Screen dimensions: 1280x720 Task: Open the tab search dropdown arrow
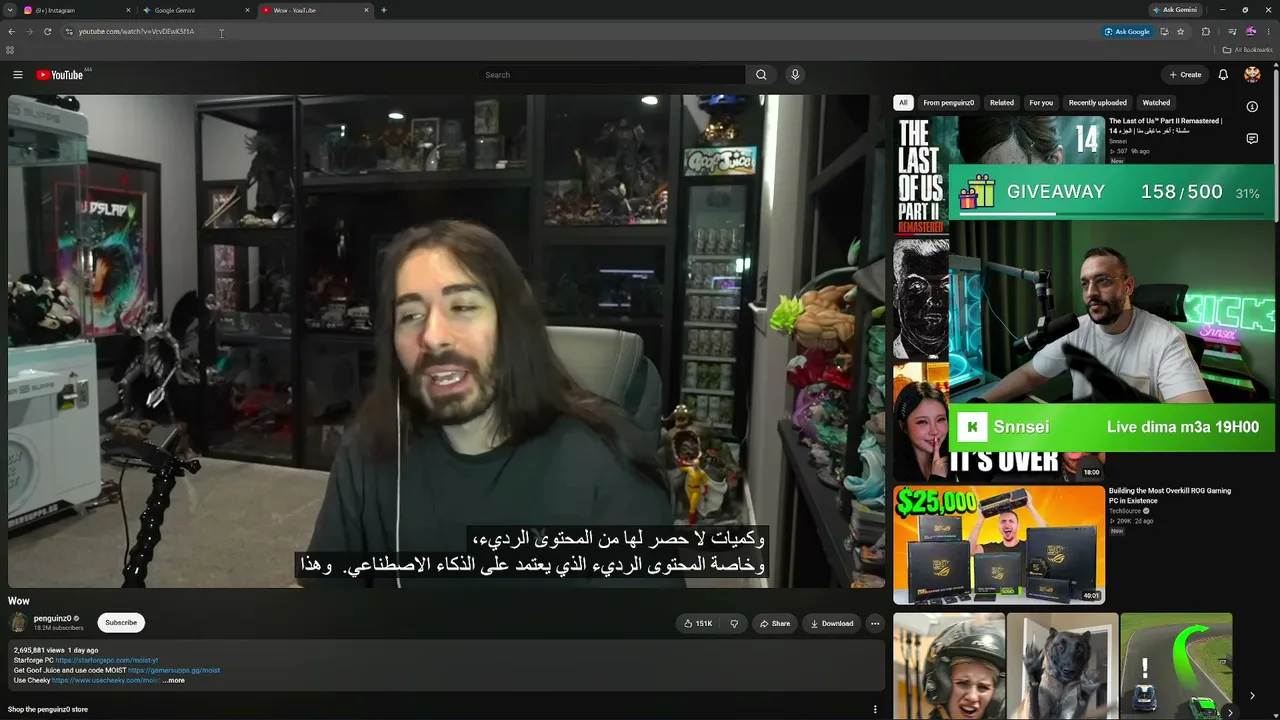(10, 10)
